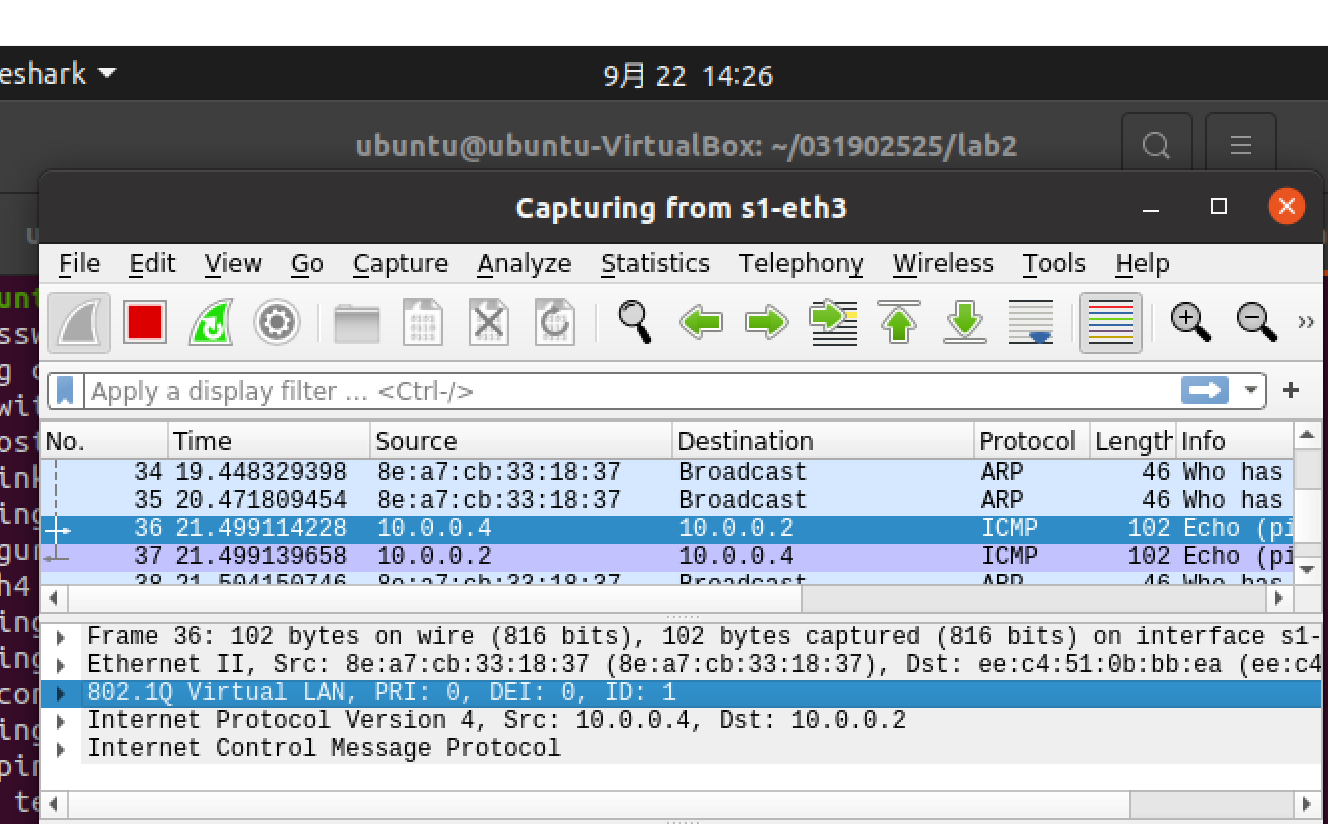The image size is (1328, 824).
Task: Toggle packet list colorization
Action: point(1110,323)
